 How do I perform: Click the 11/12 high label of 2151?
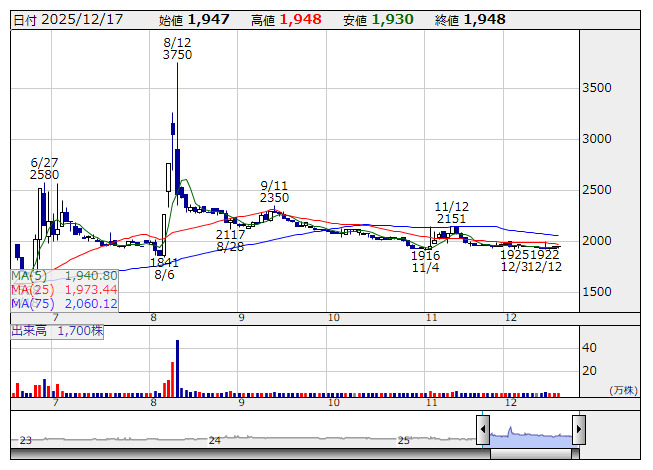tap(452, 212)
